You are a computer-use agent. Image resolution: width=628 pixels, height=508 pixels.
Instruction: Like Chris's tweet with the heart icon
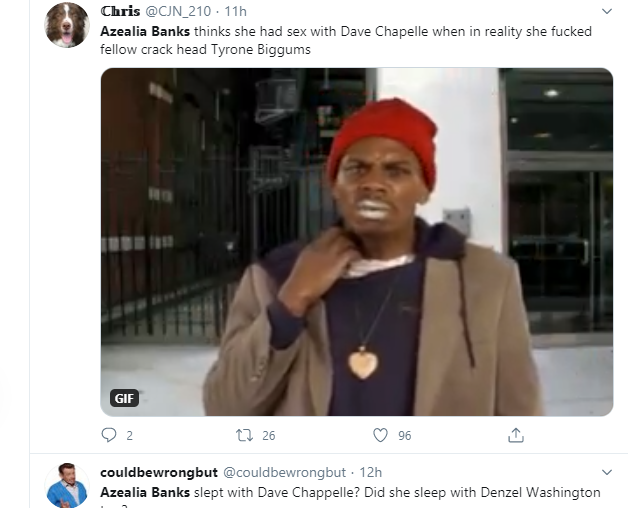coord(380,435)
